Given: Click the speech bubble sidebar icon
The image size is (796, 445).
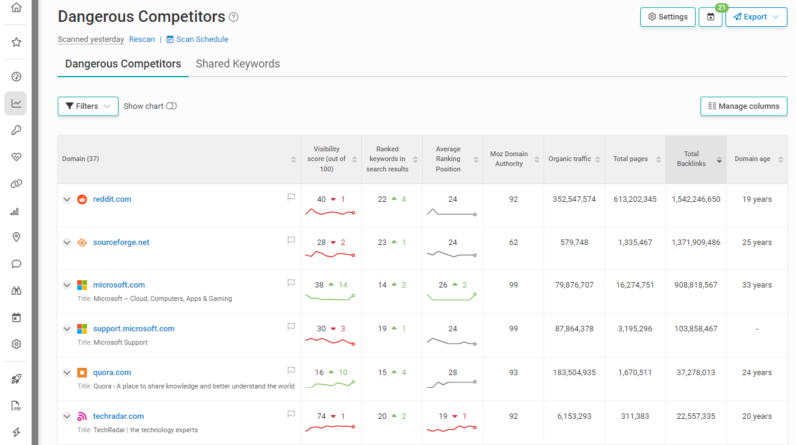Looking at the screenshot, I should coord(16,264).
